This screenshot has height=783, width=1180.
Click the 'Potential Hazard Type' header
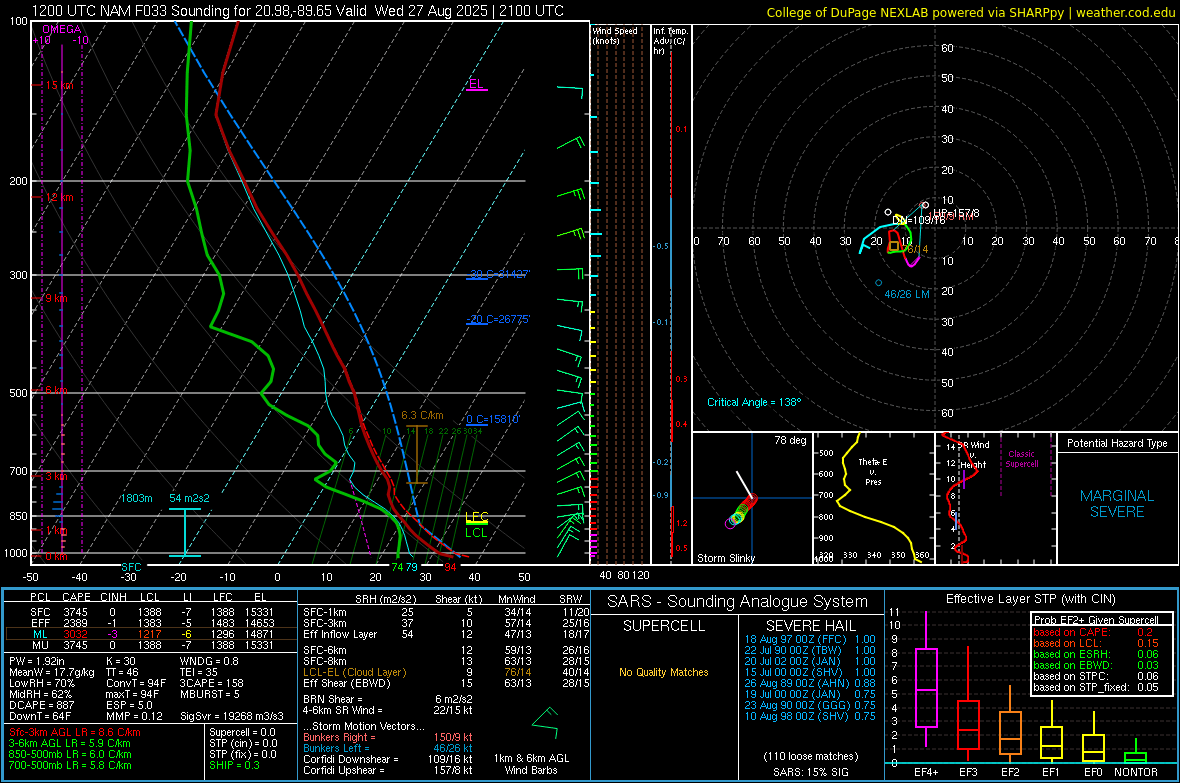point(1117,443)
